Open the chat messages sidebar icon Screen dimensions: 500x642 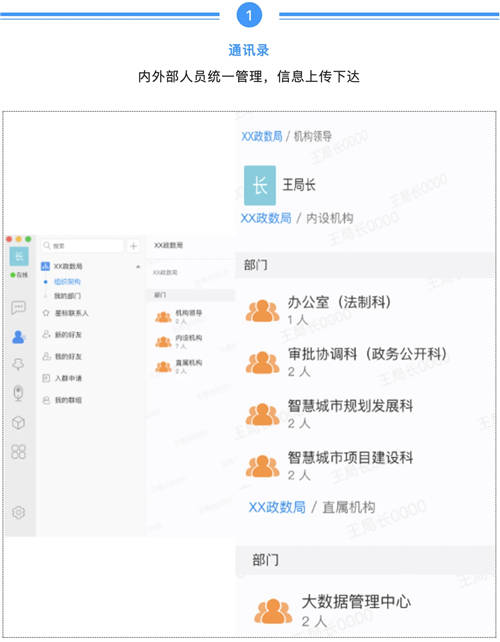point(18,307)
